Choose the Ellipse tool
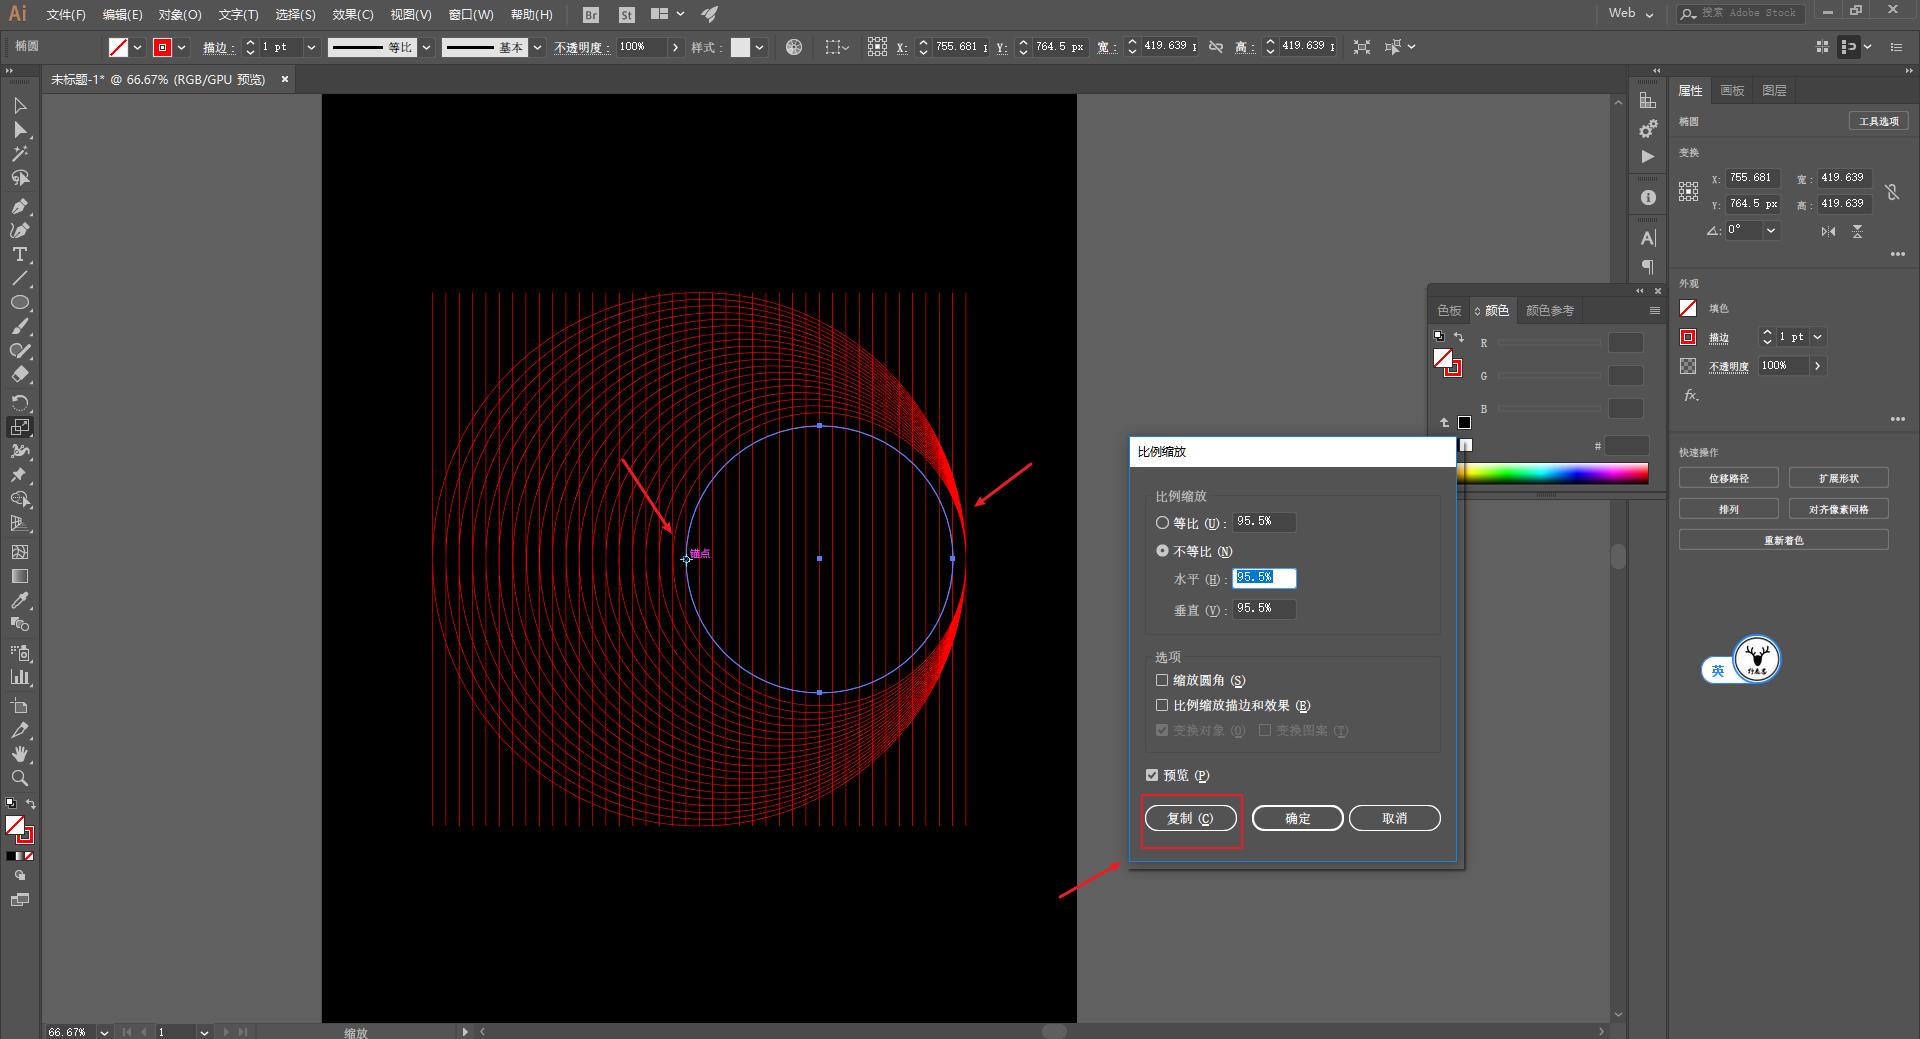The image size is (1920, 1039). pos(19,303)
